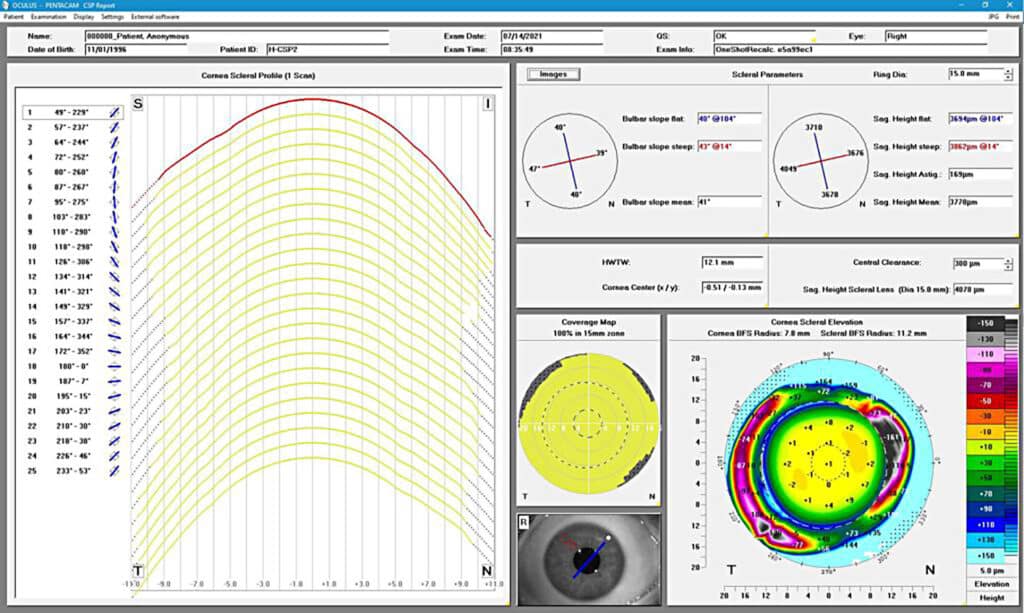Open the Patient menu
This screenshot has height=613, width=1024.
tap(14, 16)
